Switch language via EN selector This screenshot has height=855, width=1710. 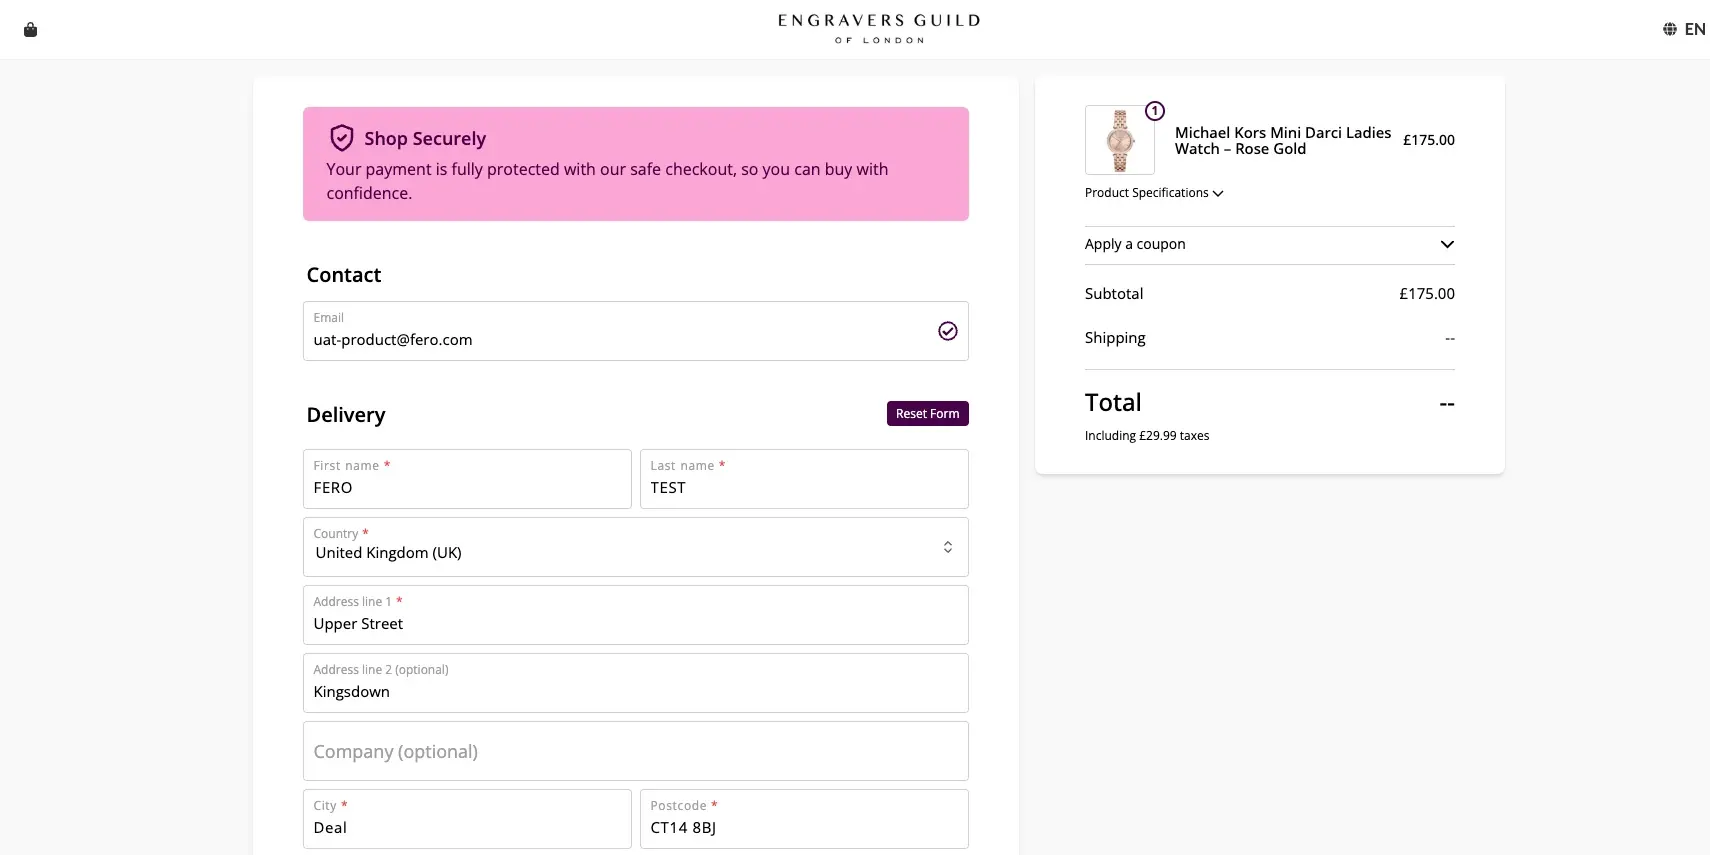coord(1694,29)
